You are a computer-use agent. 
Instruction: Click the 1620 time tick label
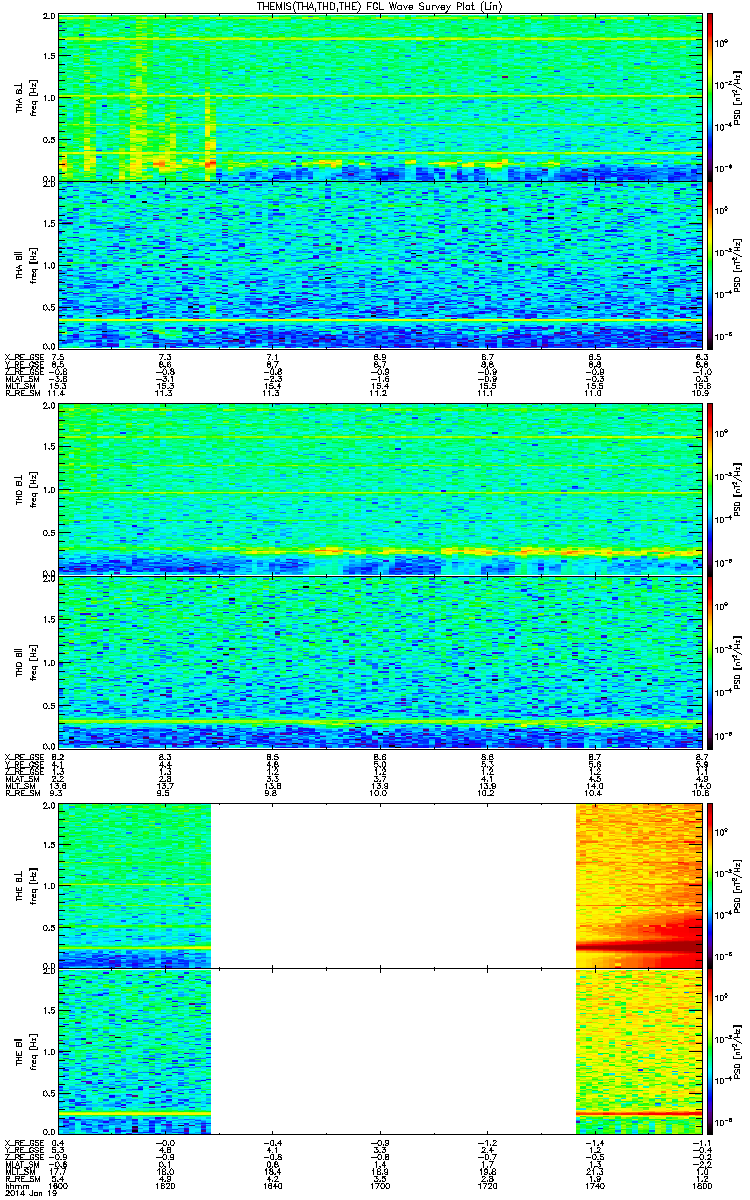(165, 1186)
